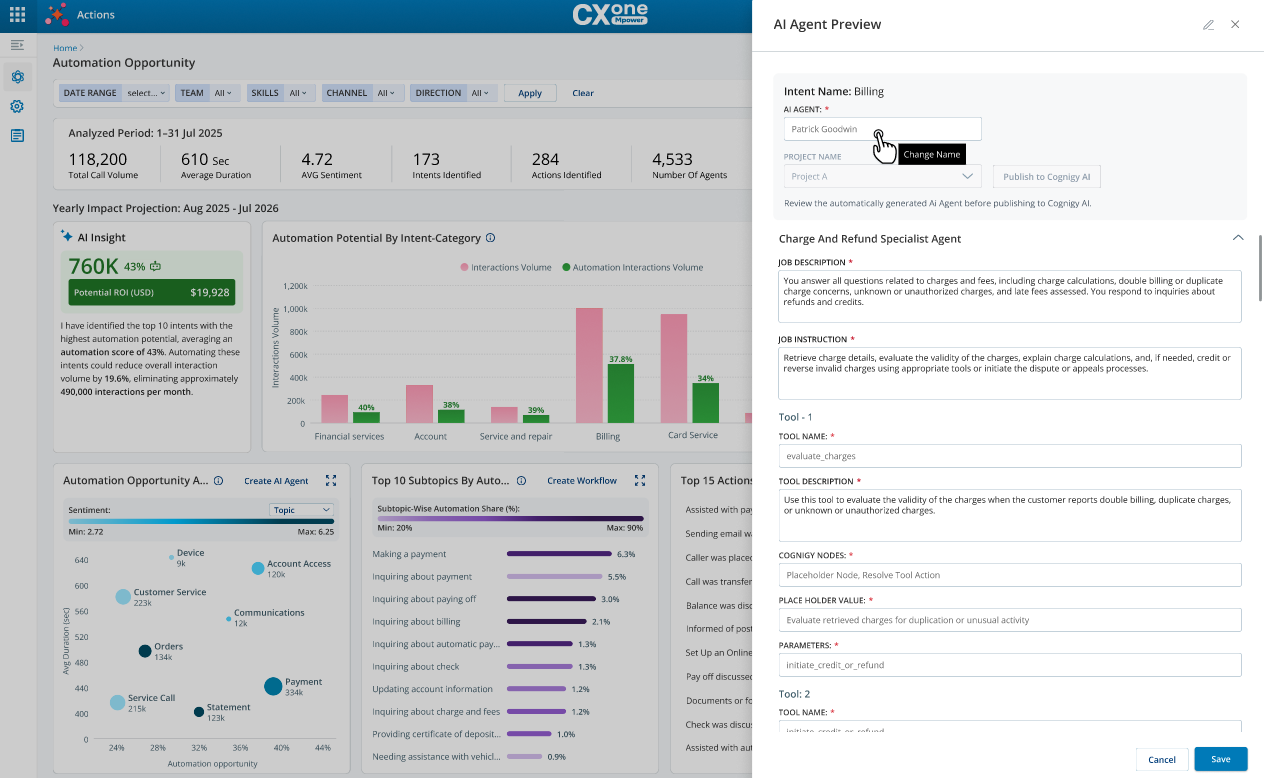Open the DATE RANGE filter dropdown
The width and height of the screenshot is (1264, 778).
[x=114, y=93]
